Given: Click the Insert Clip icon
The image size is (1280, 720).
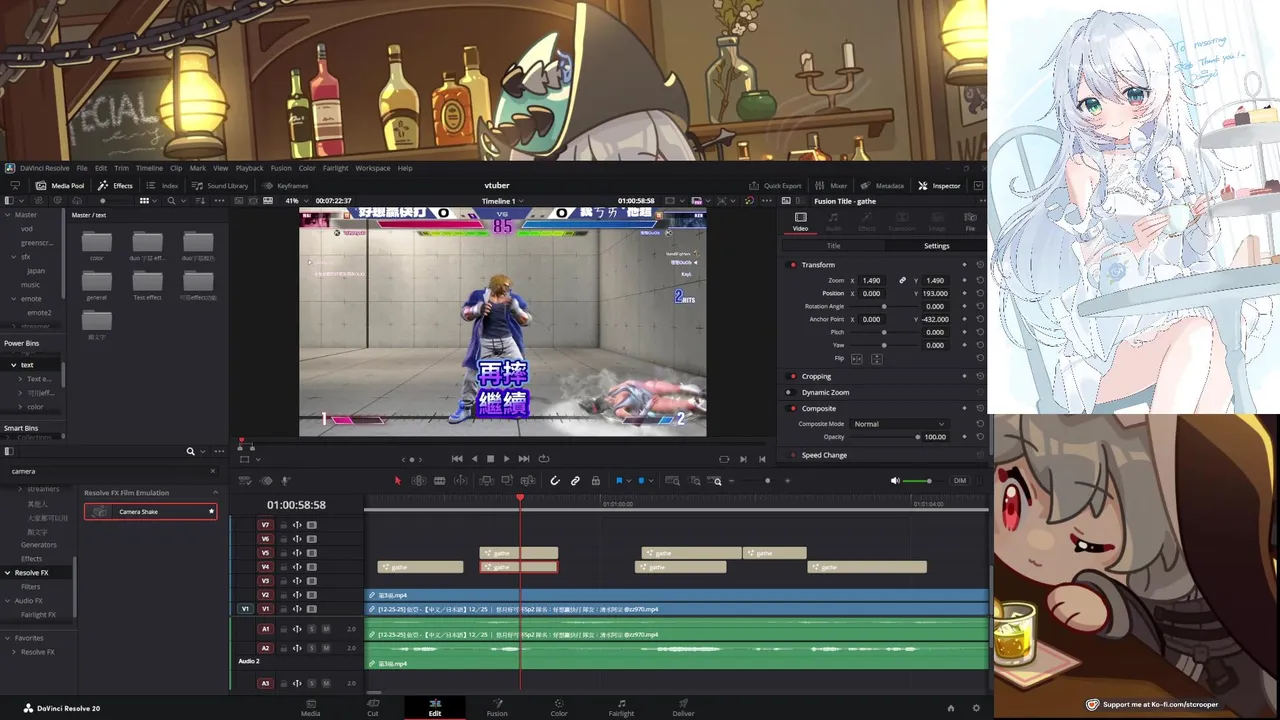Looking at the screenshot, I should (x=487, y=481).
